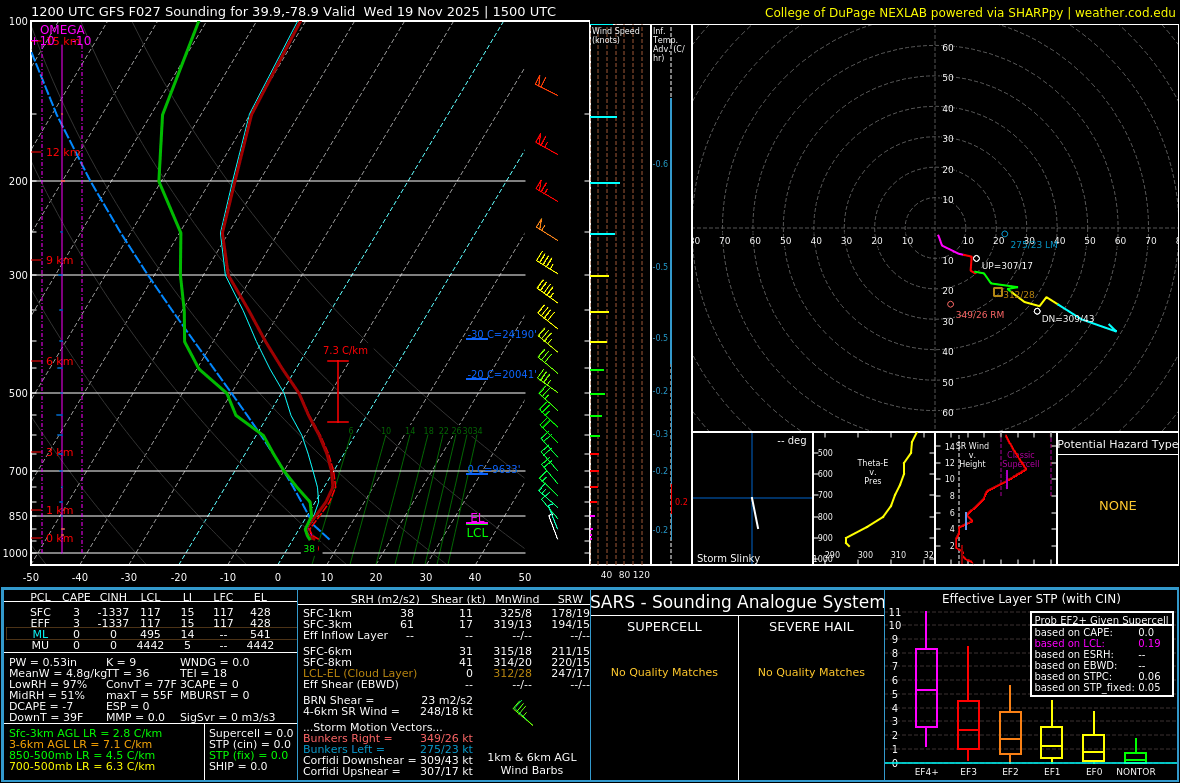
Task: Click the -20 C=20041' level label
Action: [x=501, y=374]
